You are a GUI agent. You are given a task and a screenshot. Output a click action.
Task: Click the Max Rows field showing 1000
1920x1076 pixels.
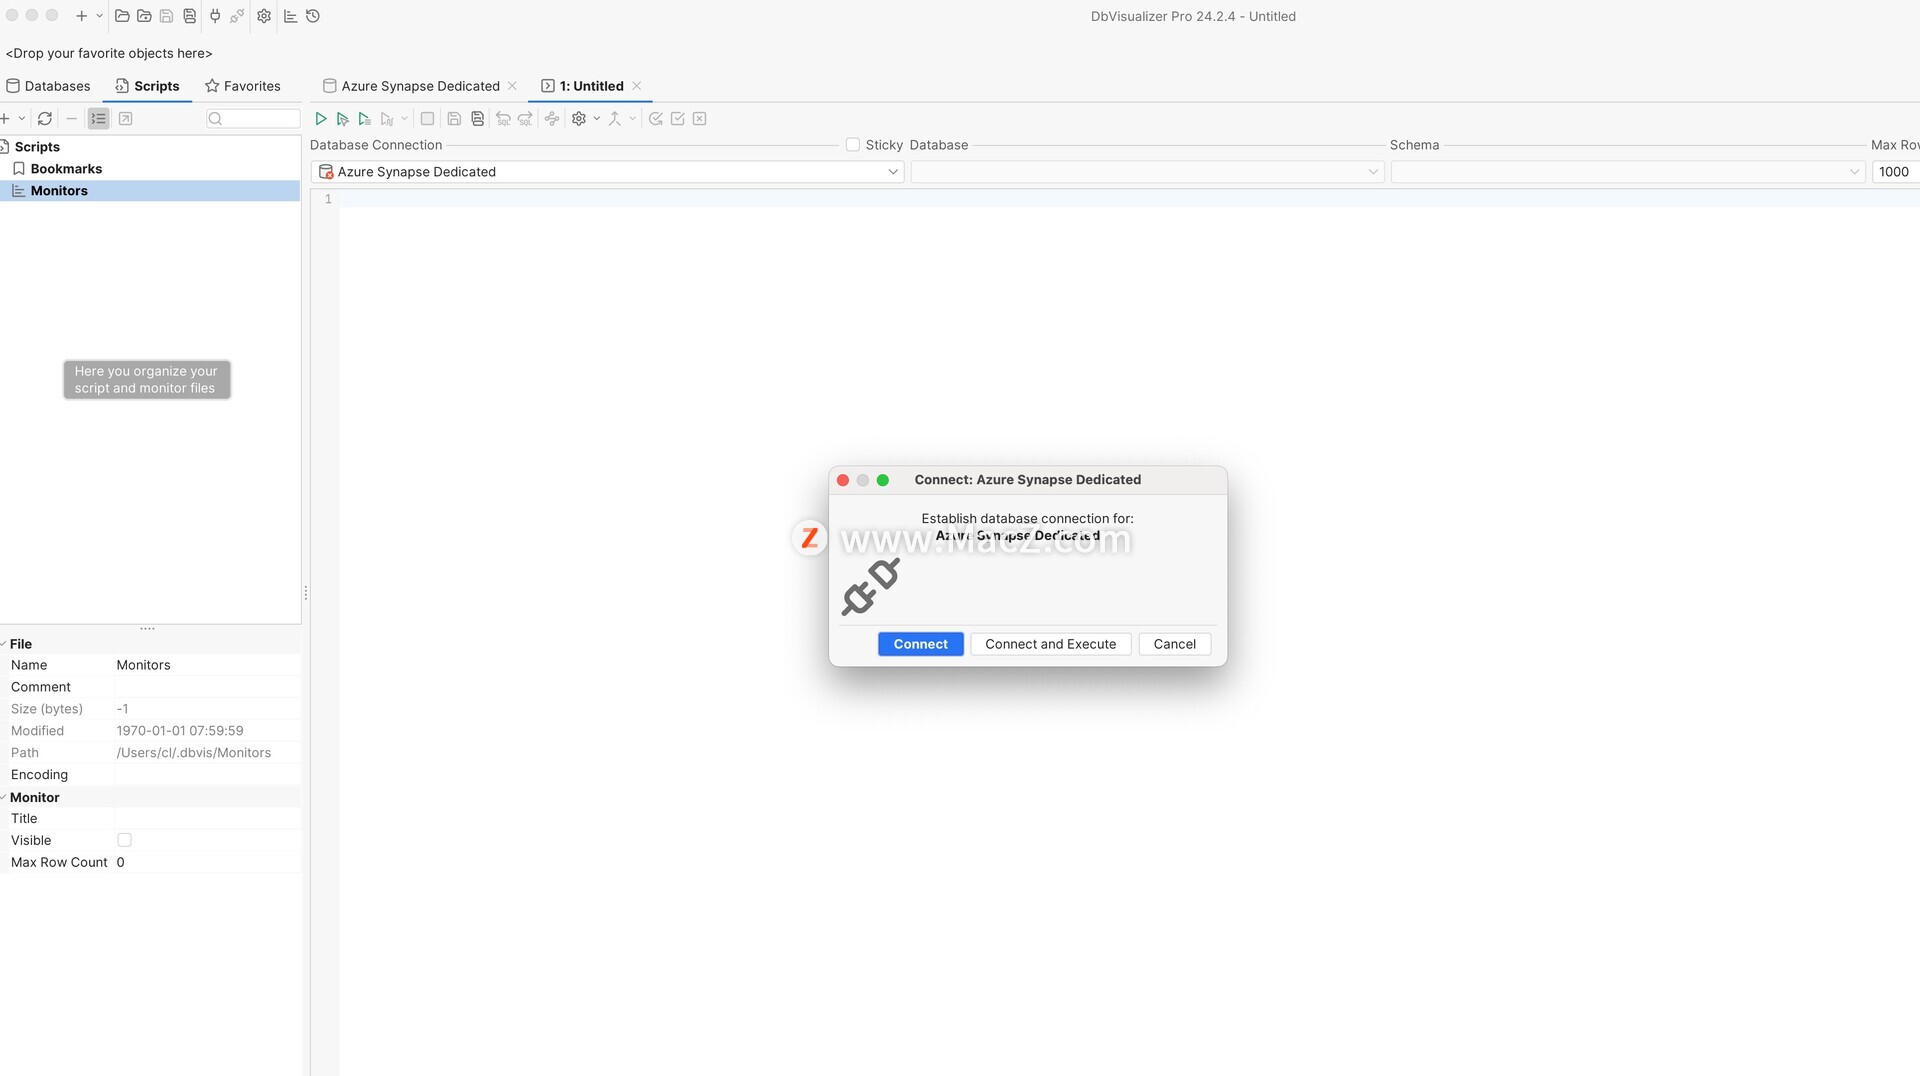[x=1895, y=172]
